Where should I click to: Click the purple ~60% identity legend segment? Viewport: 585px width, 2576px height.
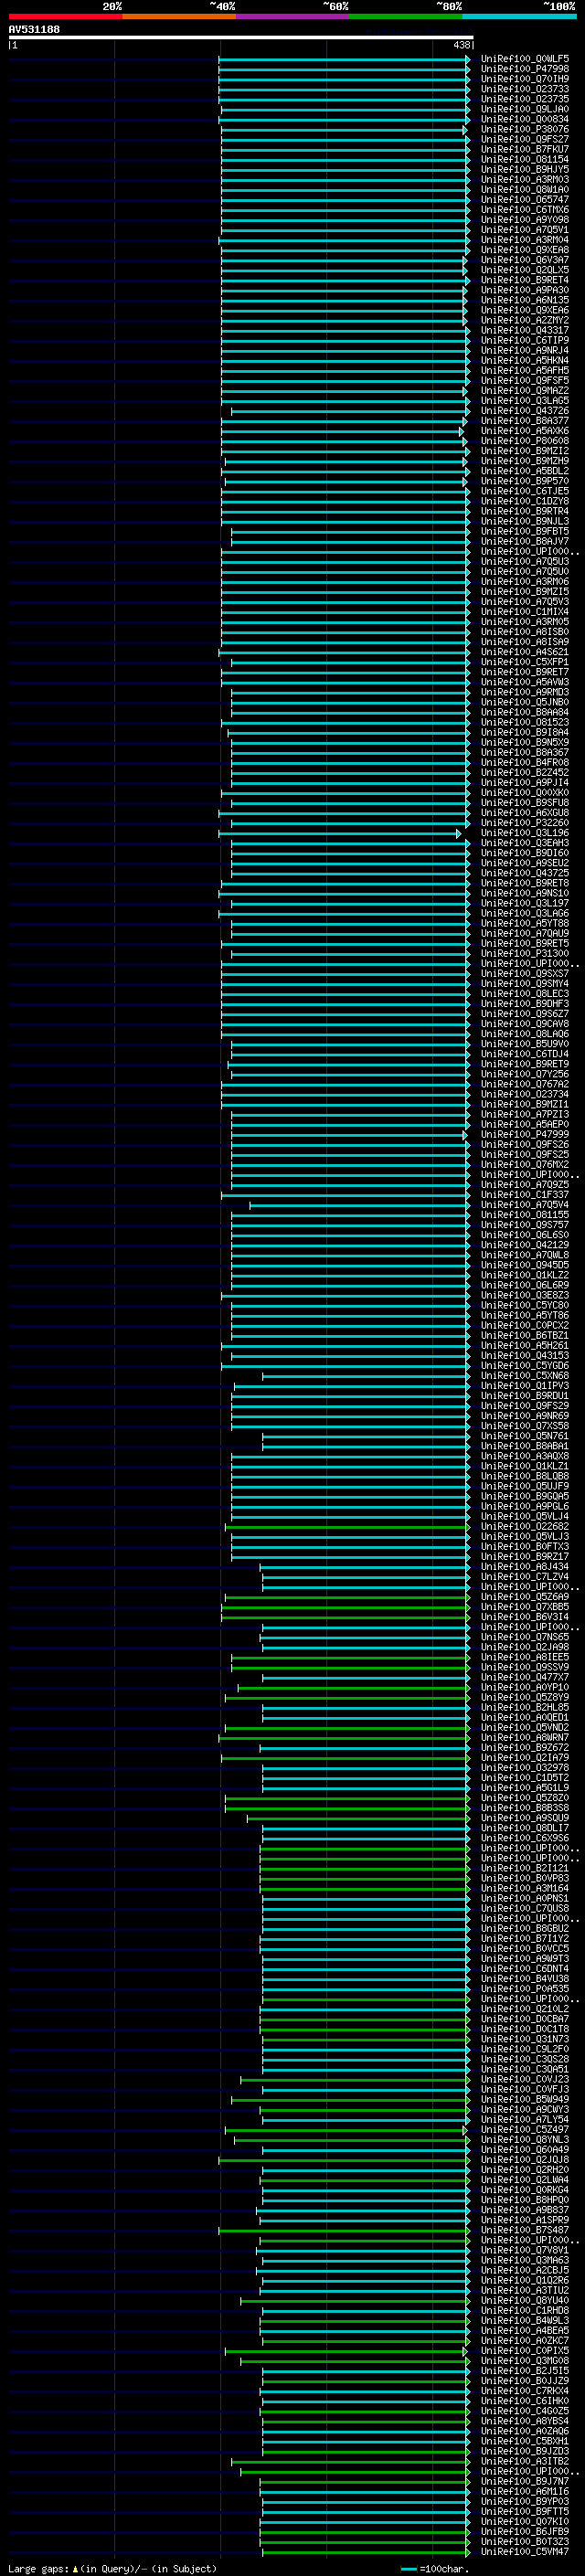pyautogui.click(x=293, y=16)
